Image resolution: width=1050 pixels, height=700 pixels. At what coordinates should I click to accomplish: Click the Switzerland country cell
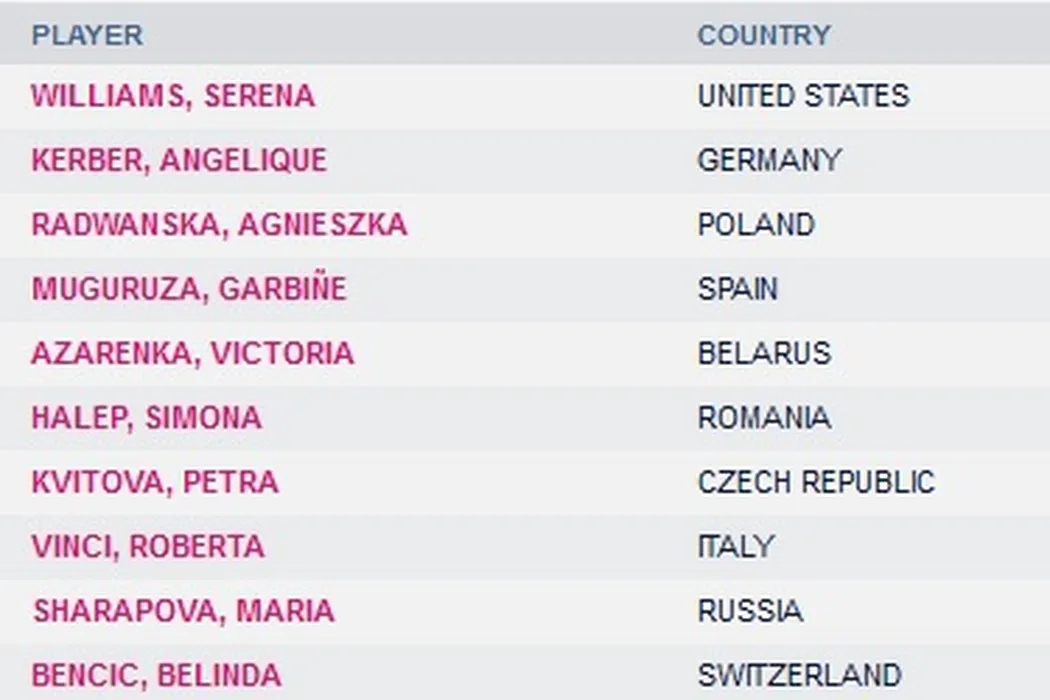pyautogui.click(x=799, y=675)
